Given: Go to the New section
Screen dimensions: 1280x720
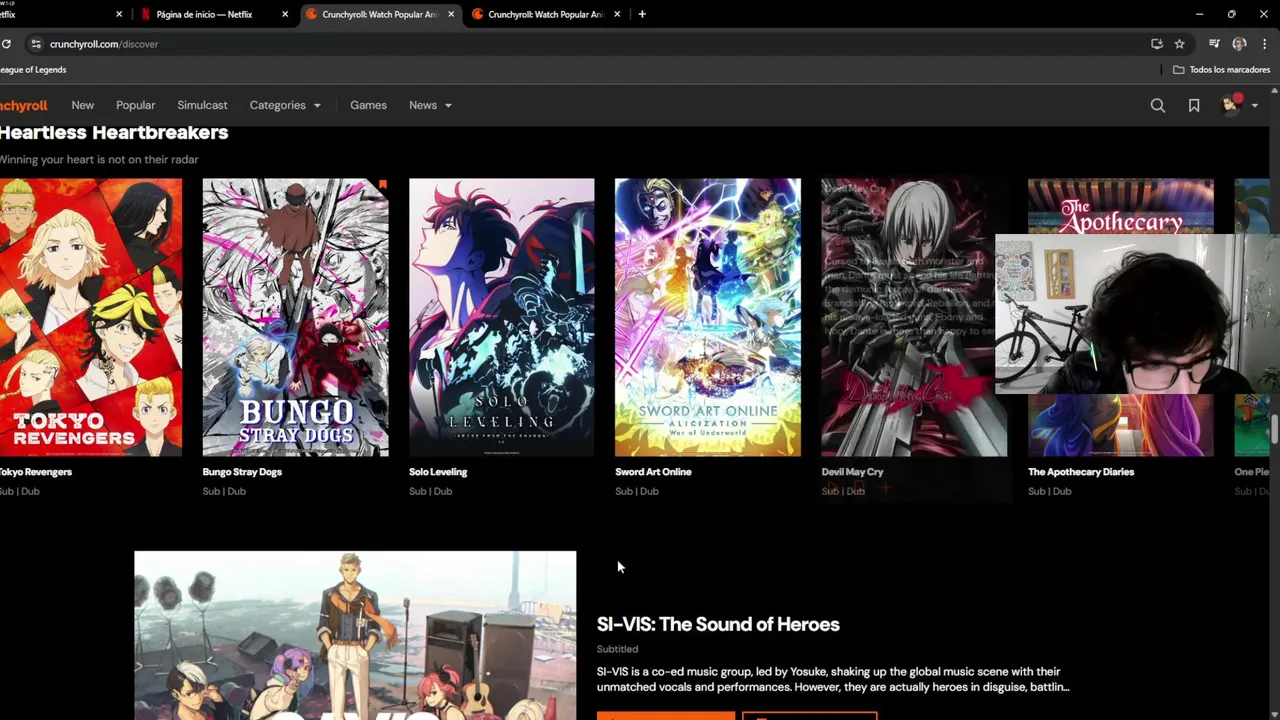Looking at the screenshot, I should tap(83, 105).
